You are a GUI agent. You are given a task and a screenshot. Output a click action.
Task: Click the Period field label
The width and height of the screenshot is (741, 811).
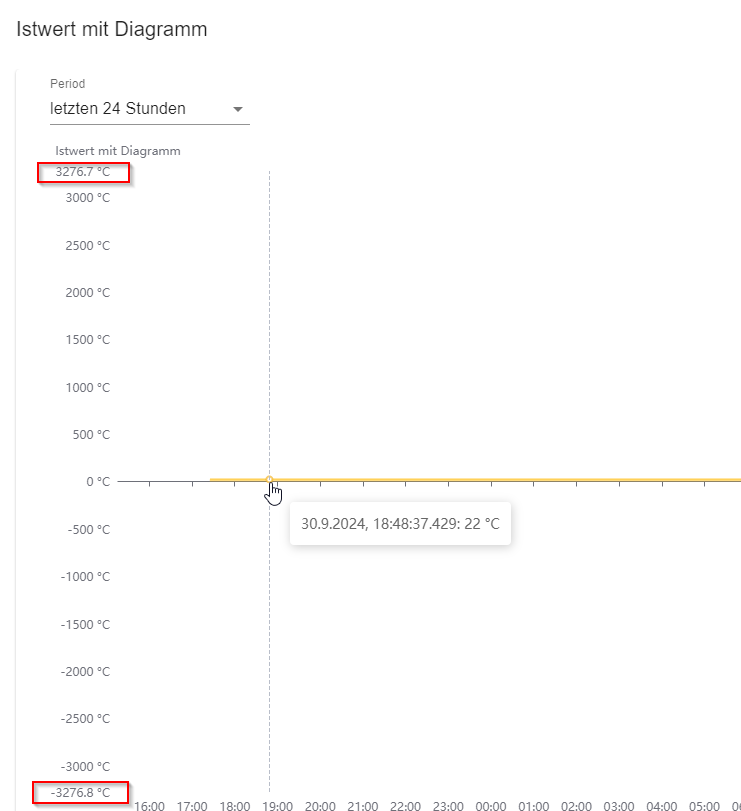click(68, 84)
